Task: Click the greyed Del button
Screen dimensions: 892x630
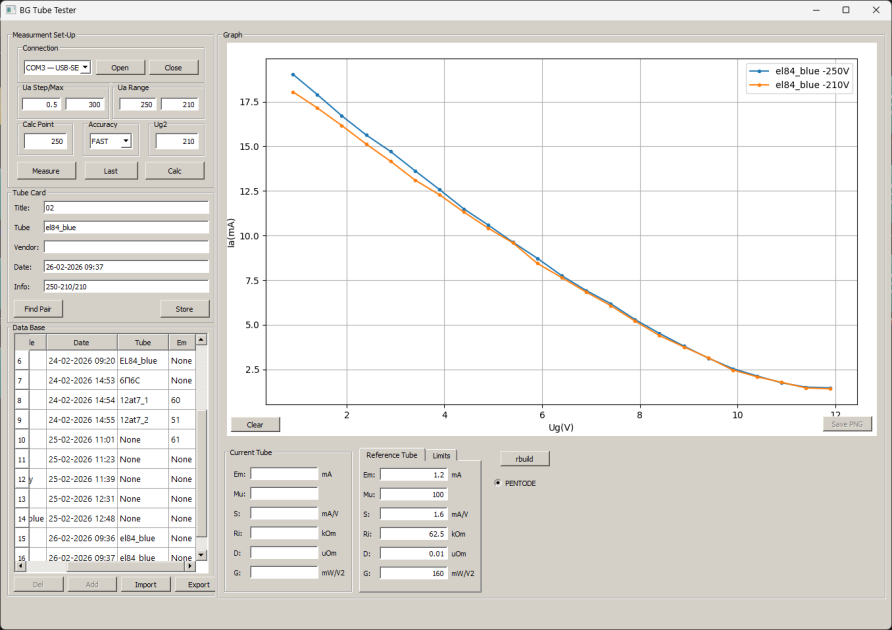Action: [38, 584]
